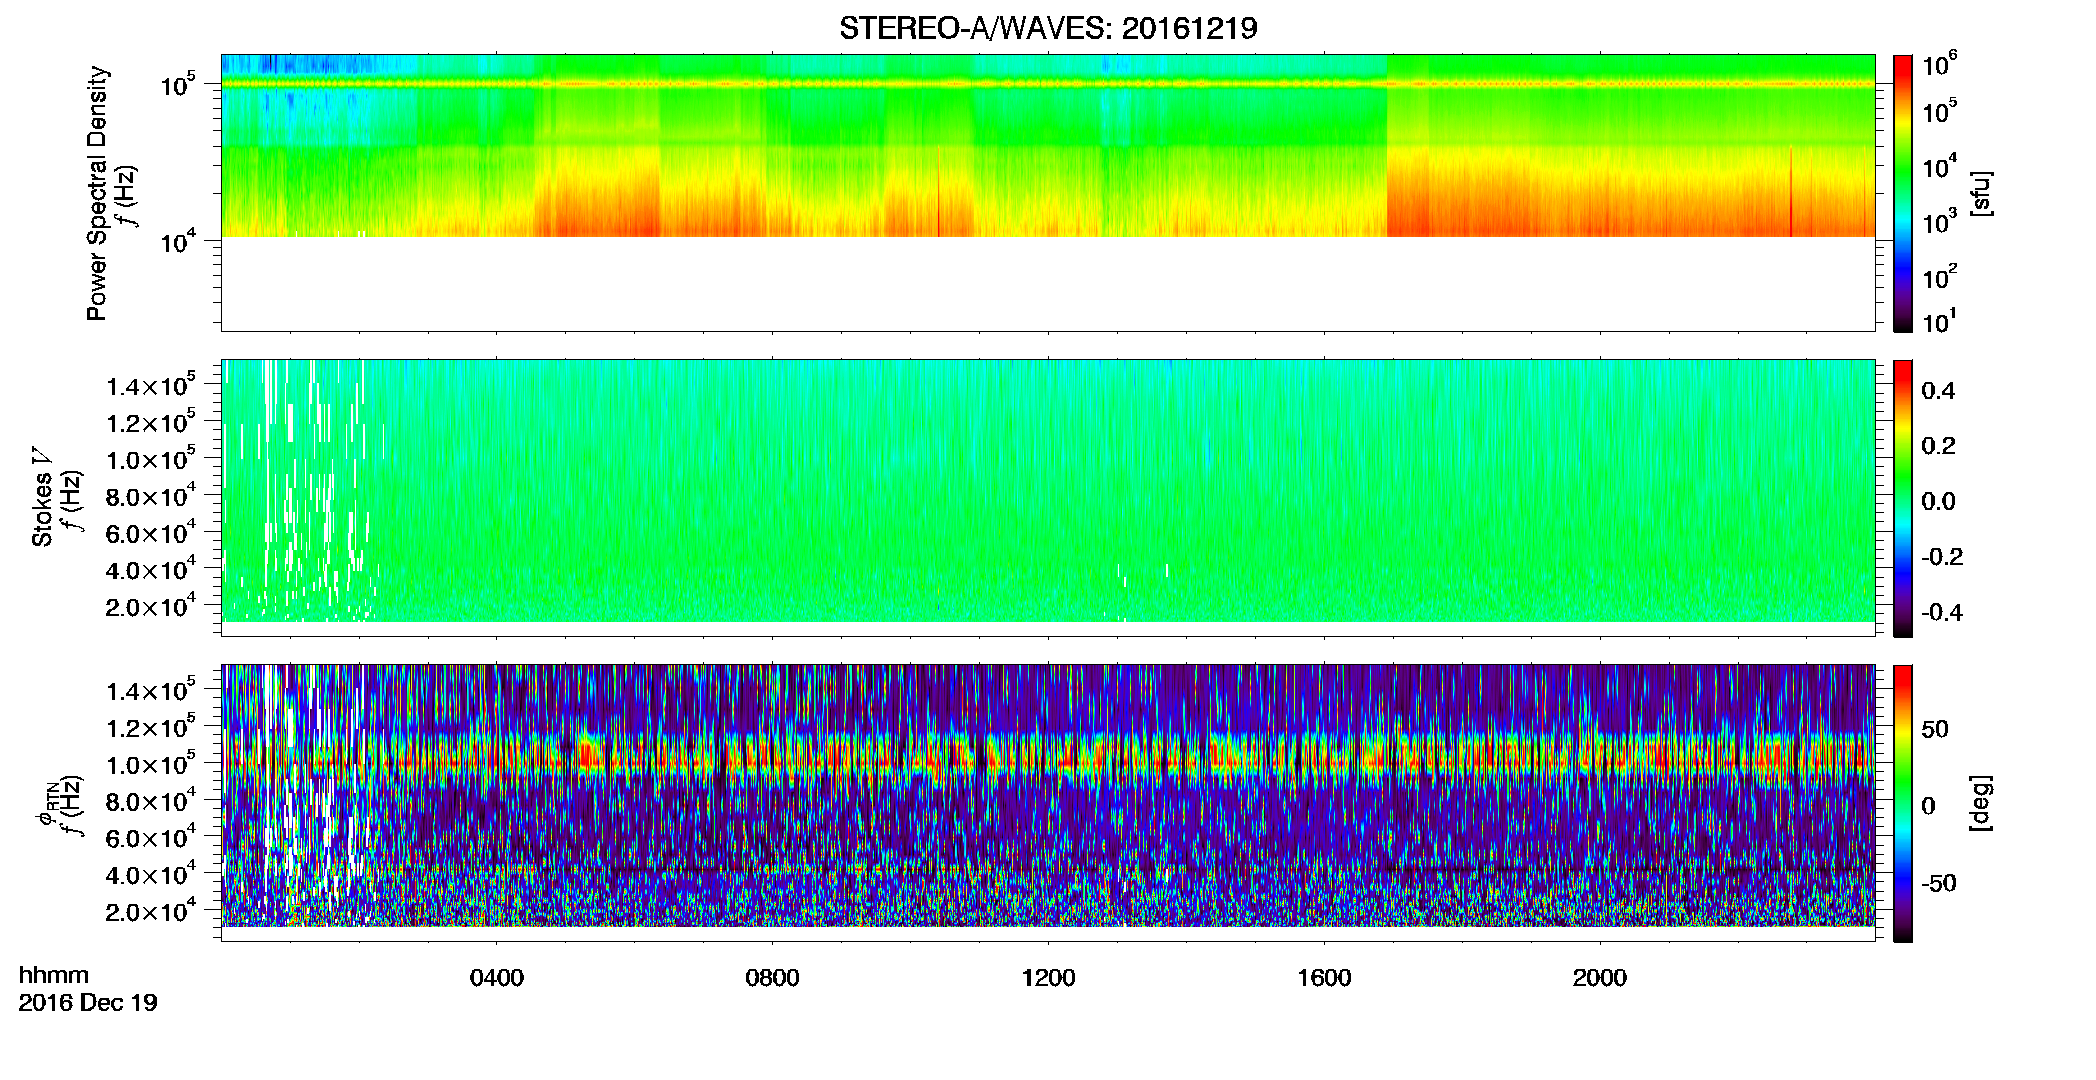
Task: Click the 0.0 Stokes colorbar tick label
Action: 1938,502
